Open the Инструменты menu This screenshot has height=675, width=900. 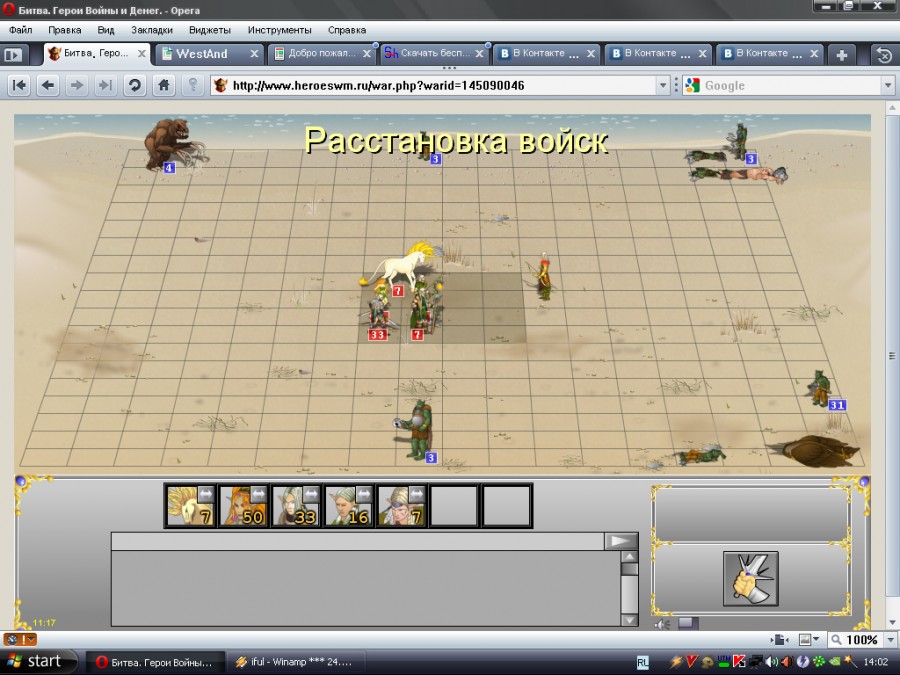click(280, 30)
